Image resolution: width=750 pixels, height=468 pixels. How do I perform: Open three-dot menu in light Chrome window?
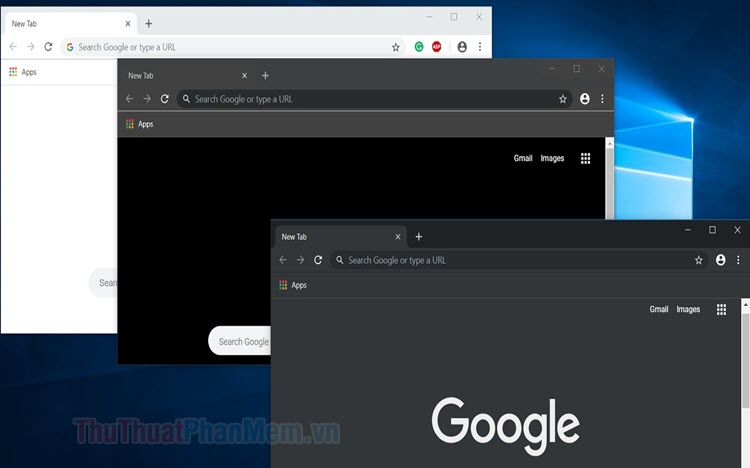point(480,46)
